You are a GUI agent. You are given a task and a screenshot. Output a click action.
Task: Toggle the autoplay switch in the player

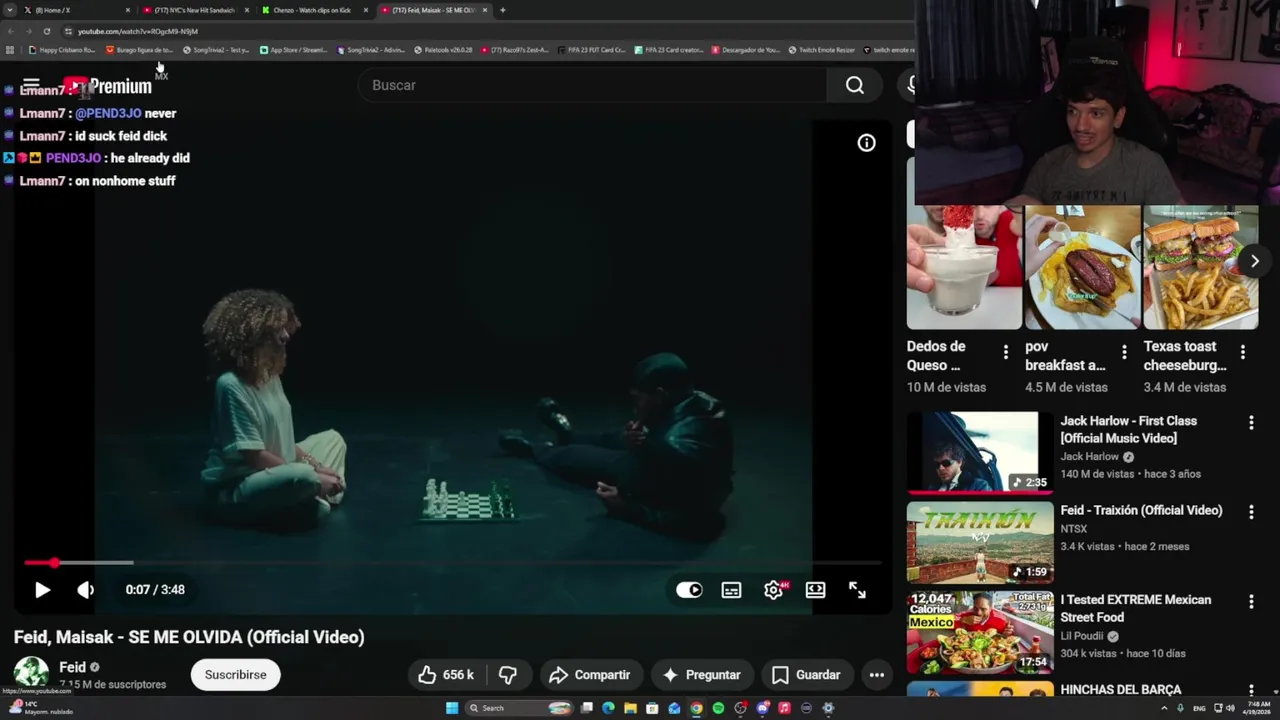pyautogui.click(x=689, y=590)
